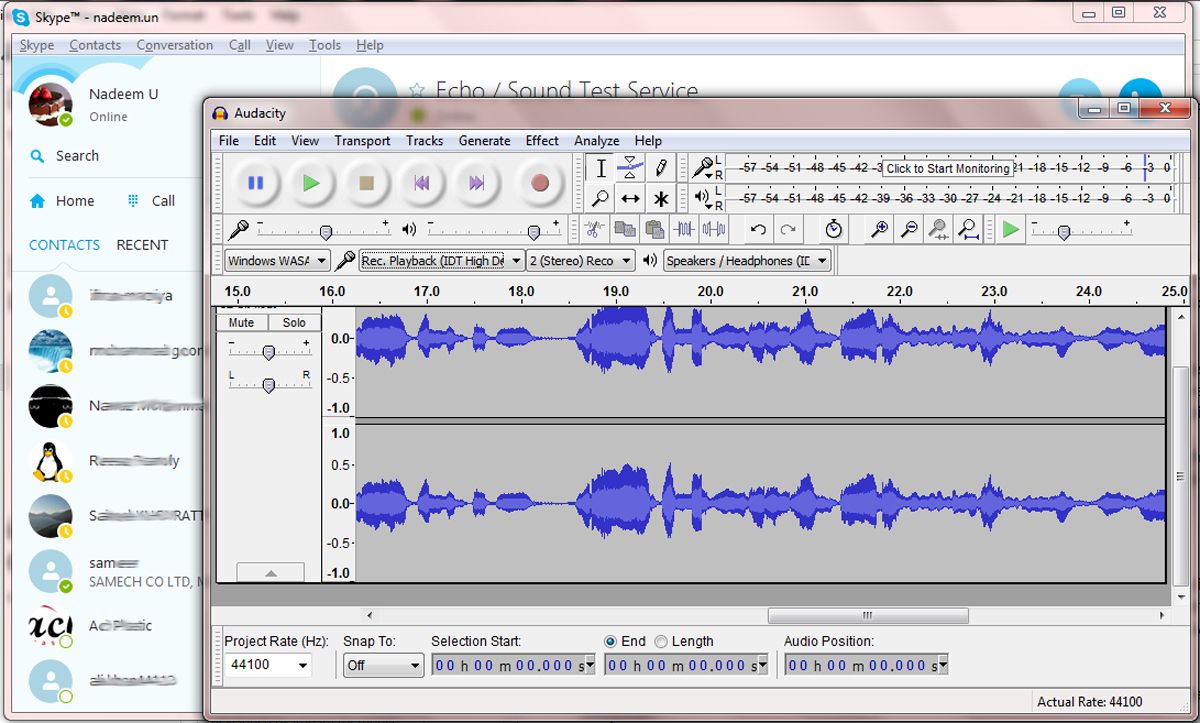Open the Contacts menu in Skype
1200x723 pixels.
(x=95, y=45)
